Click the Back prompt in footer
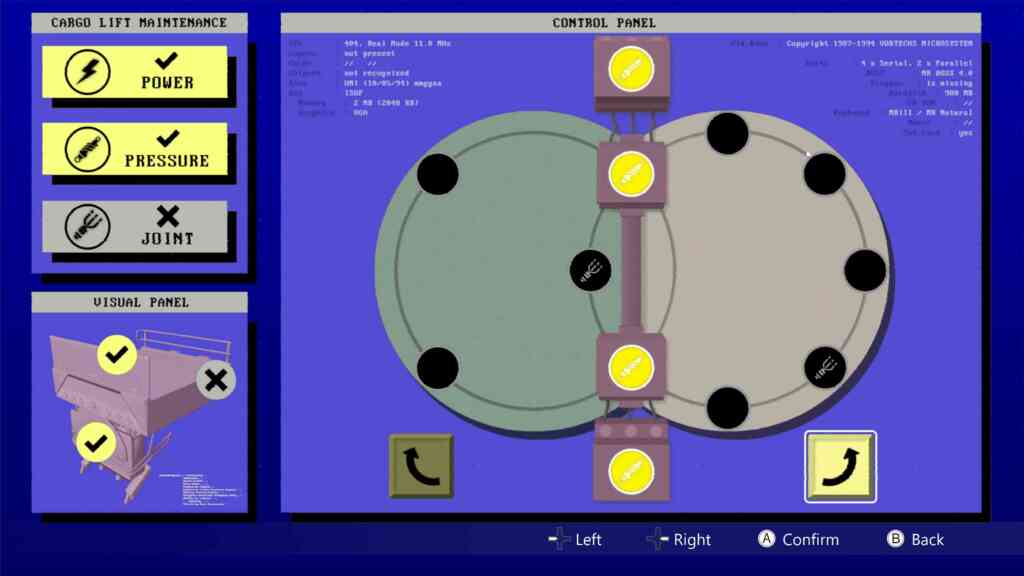The image size is (1024, 576). (916, 539)
